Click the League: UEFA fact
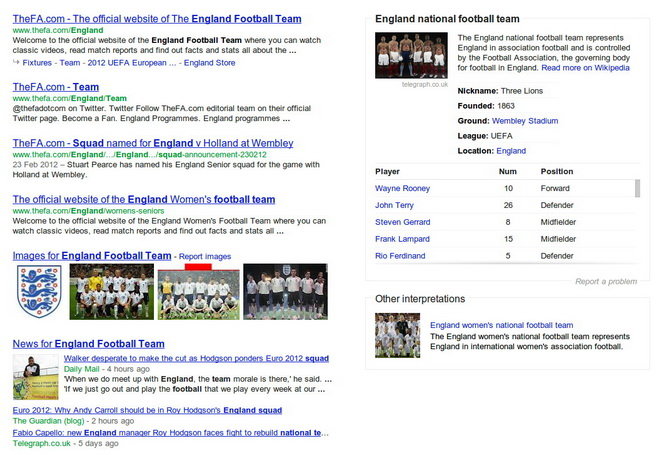The height and width of the screenshot is (455, 660). click(485, 136)
